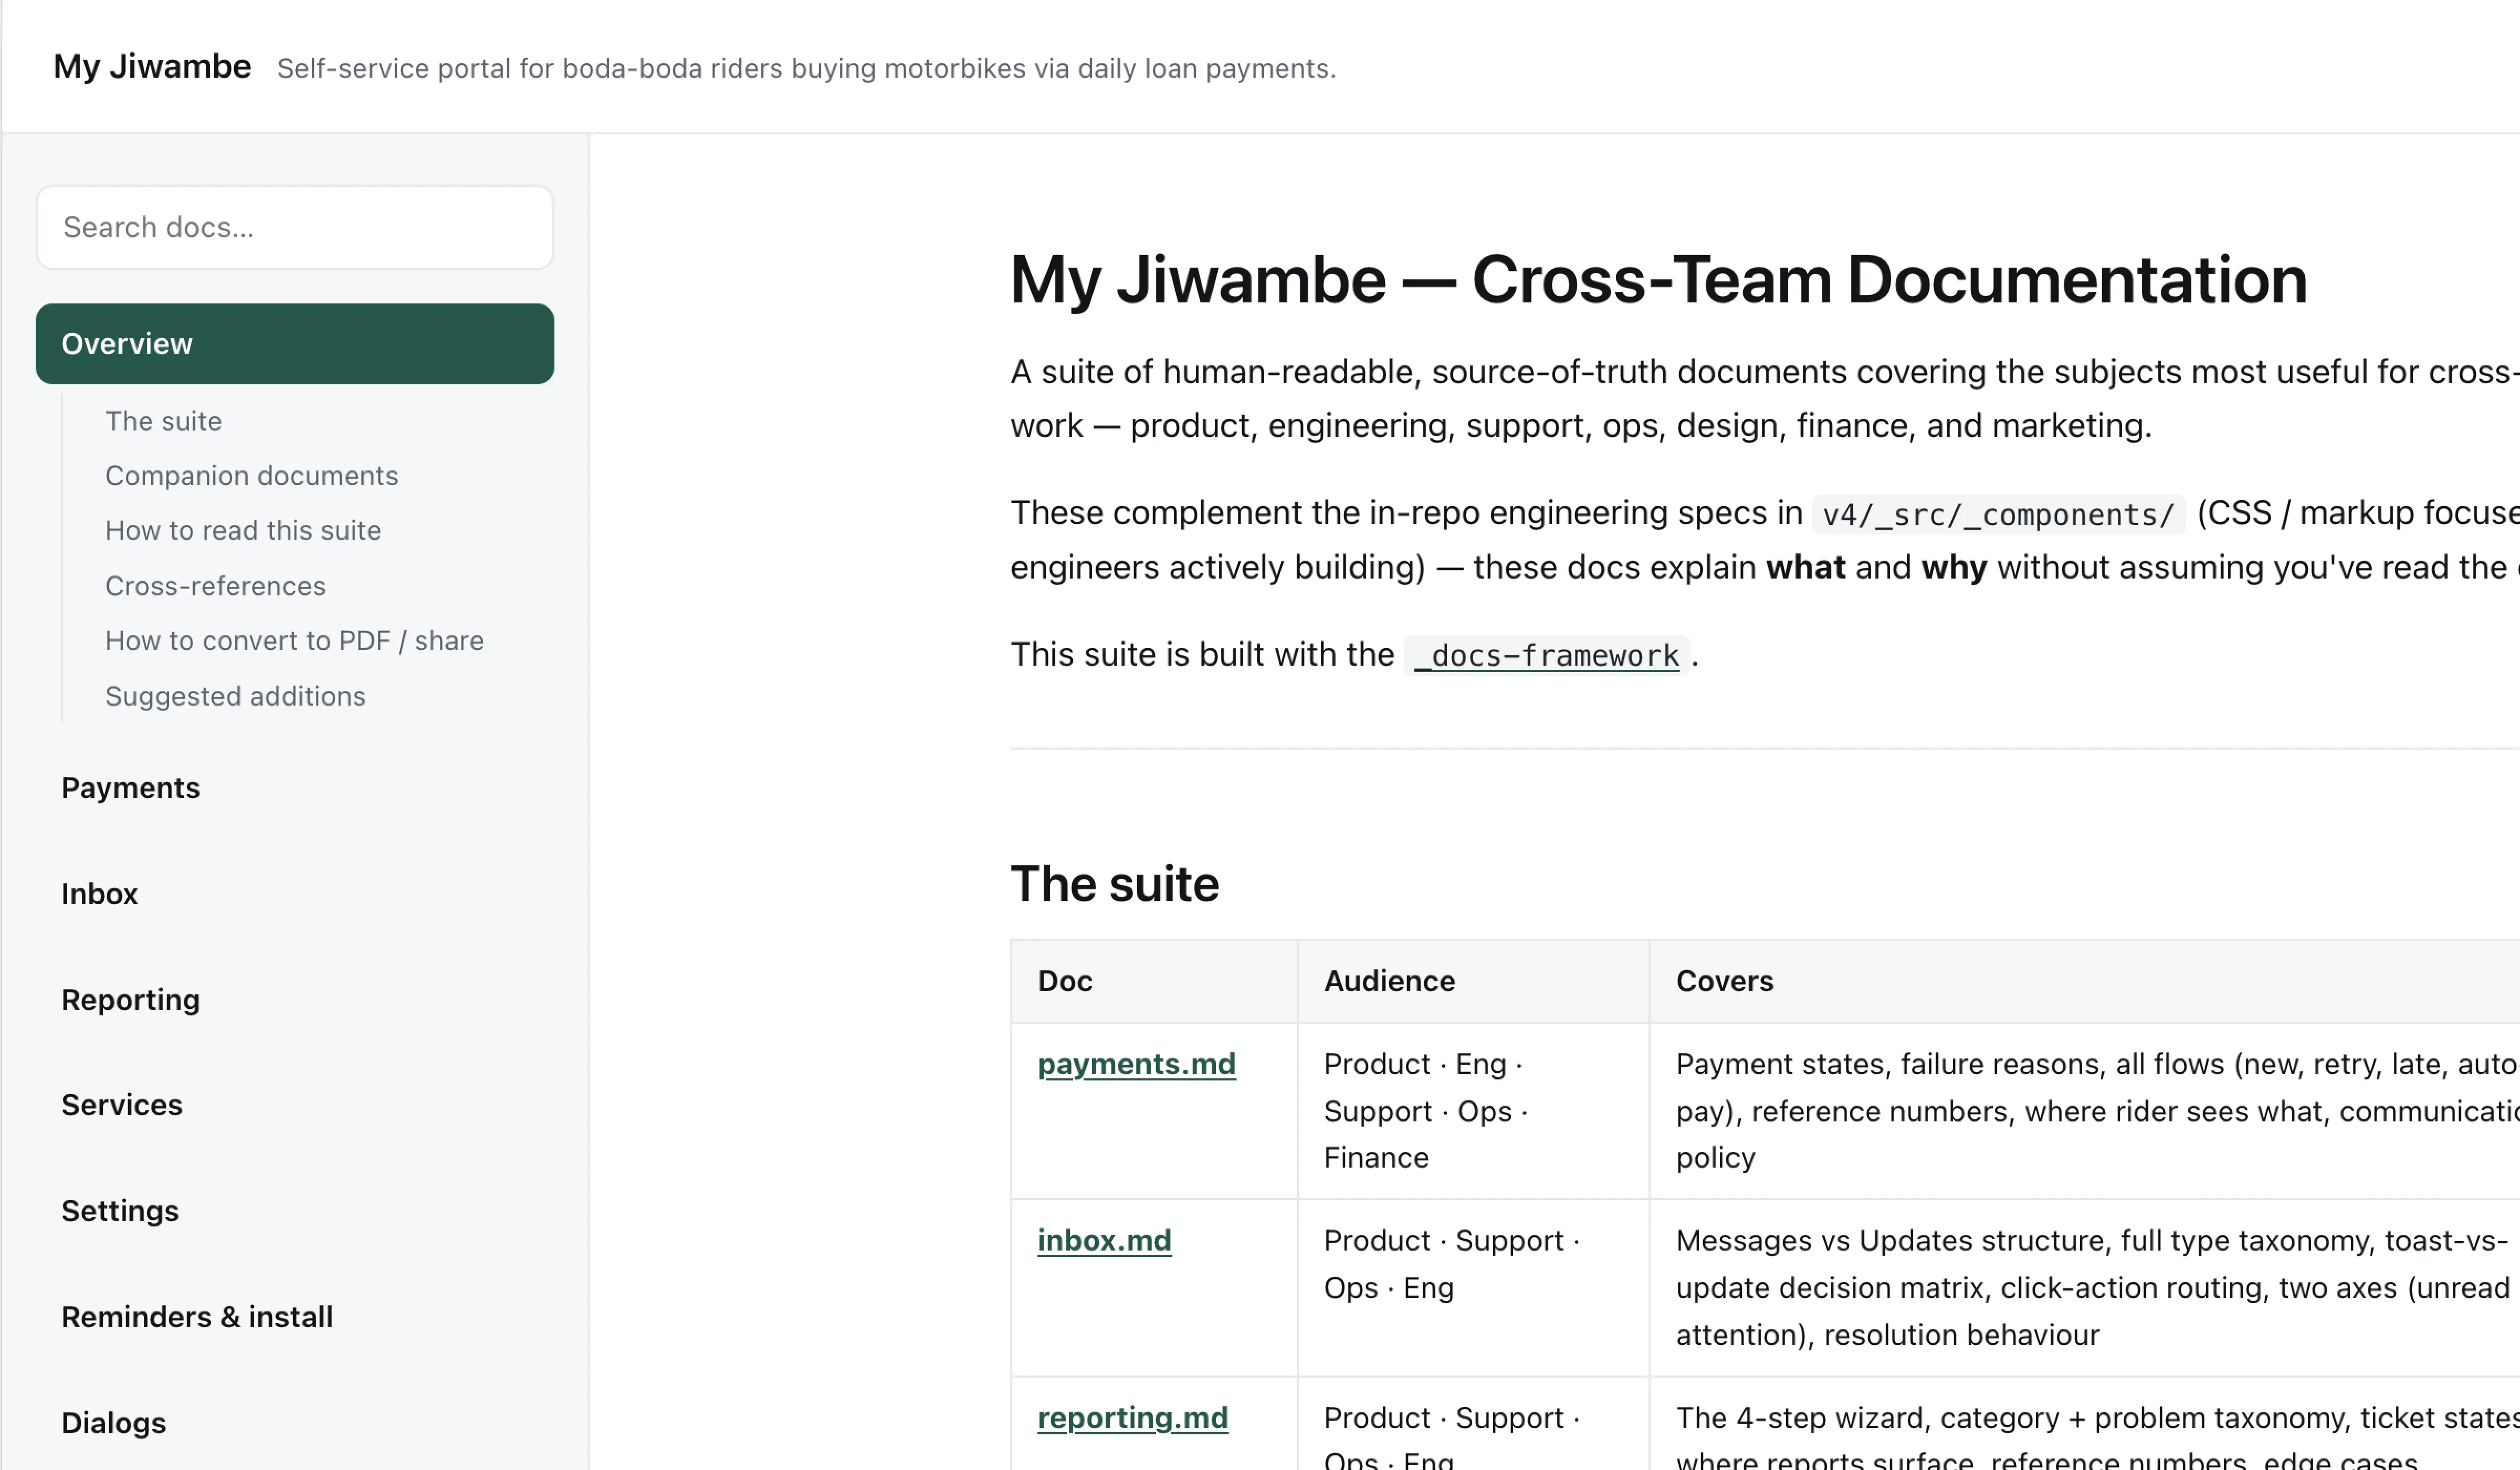Click the 'Payment states, failure reasons' covers cell
The image size is (2520, 1470).
coord(2084,1110)
